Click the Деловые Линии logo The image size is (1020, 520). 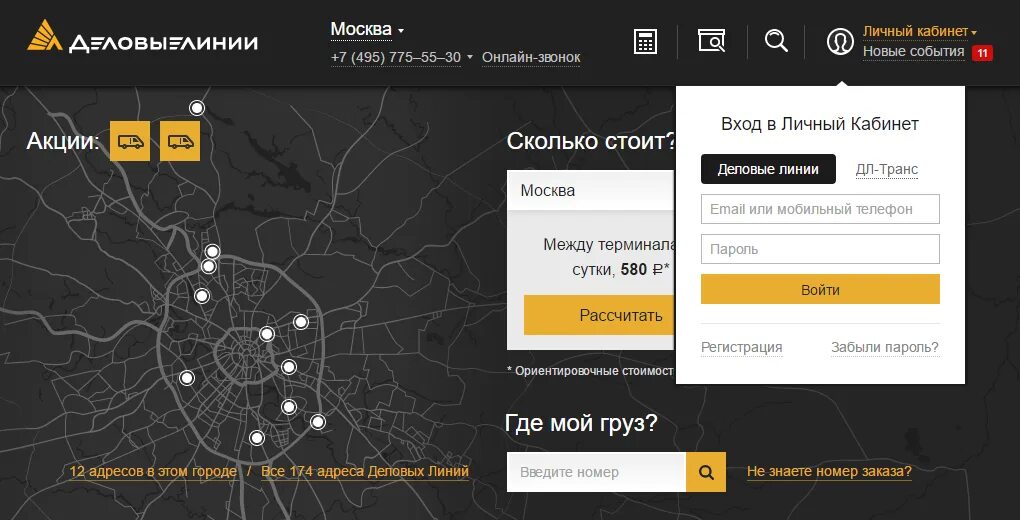142,36
